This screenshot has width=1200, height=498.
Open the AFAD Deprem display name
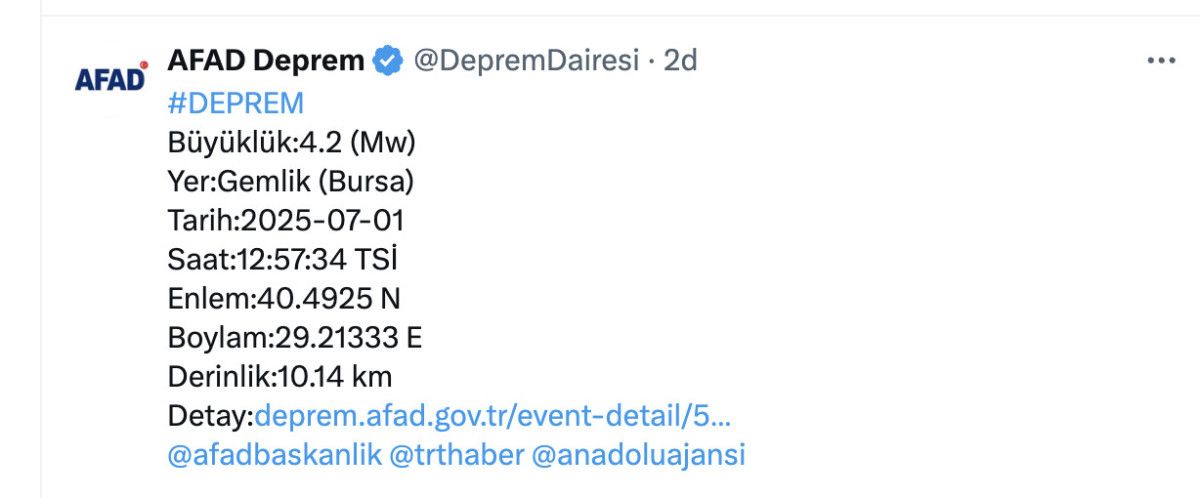tap(266, 61)
